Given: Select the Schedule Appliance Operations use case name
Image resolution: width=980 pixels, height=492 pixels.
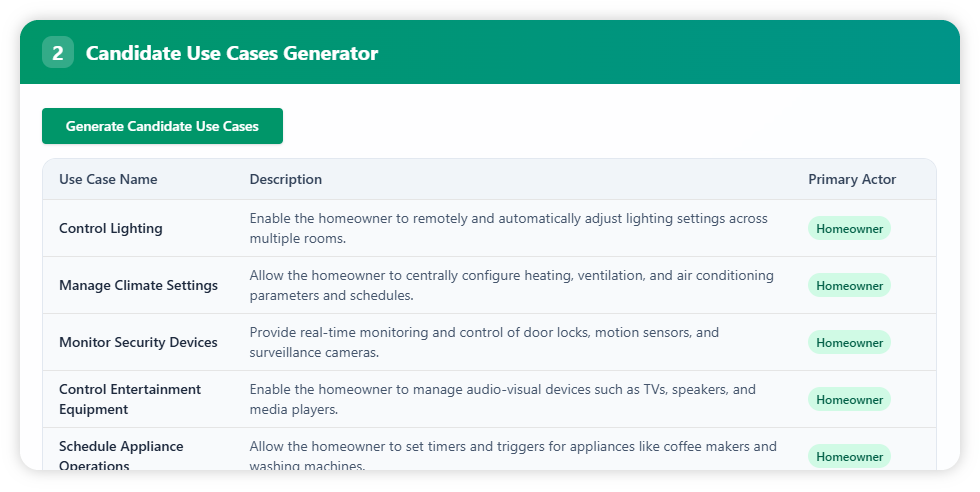Looking at the screenshot, I should click(x=121, y=455).
